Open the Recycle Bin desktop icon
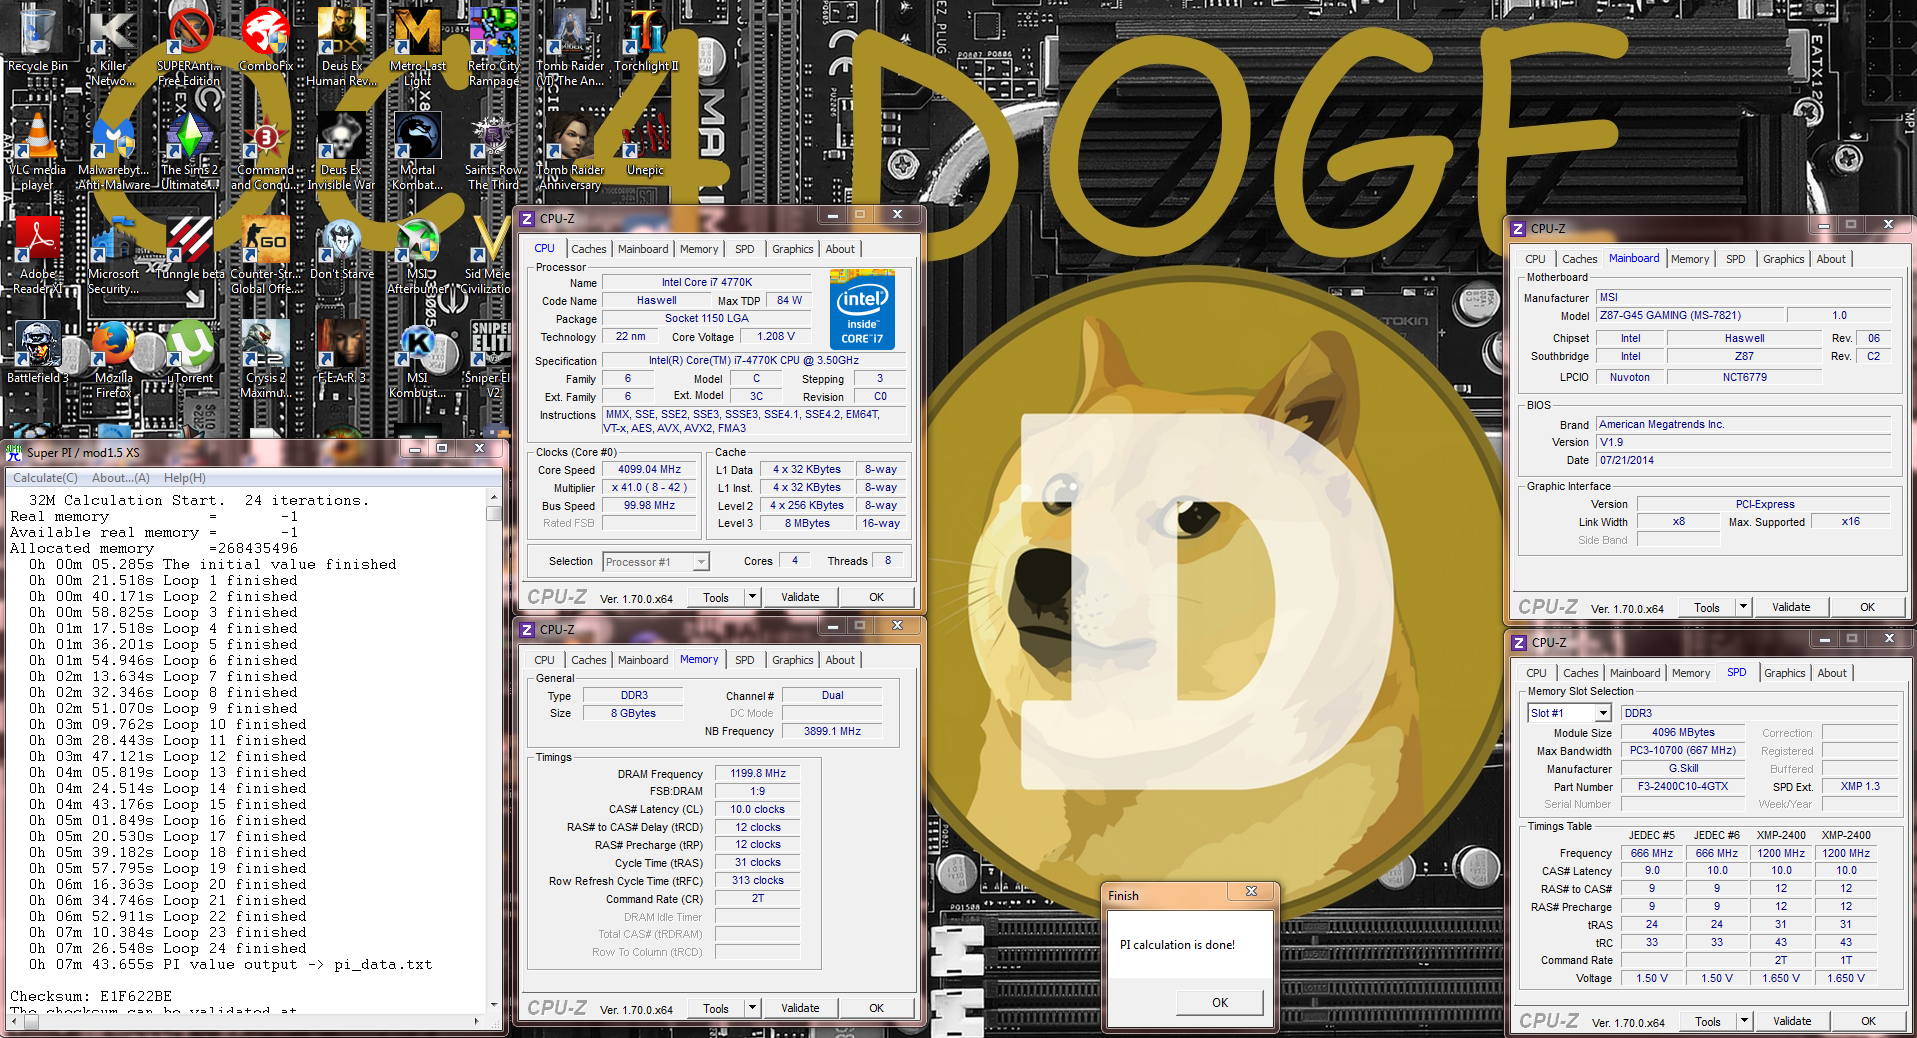Screen dimensions: 1917x1038 (x=38, y=40)
